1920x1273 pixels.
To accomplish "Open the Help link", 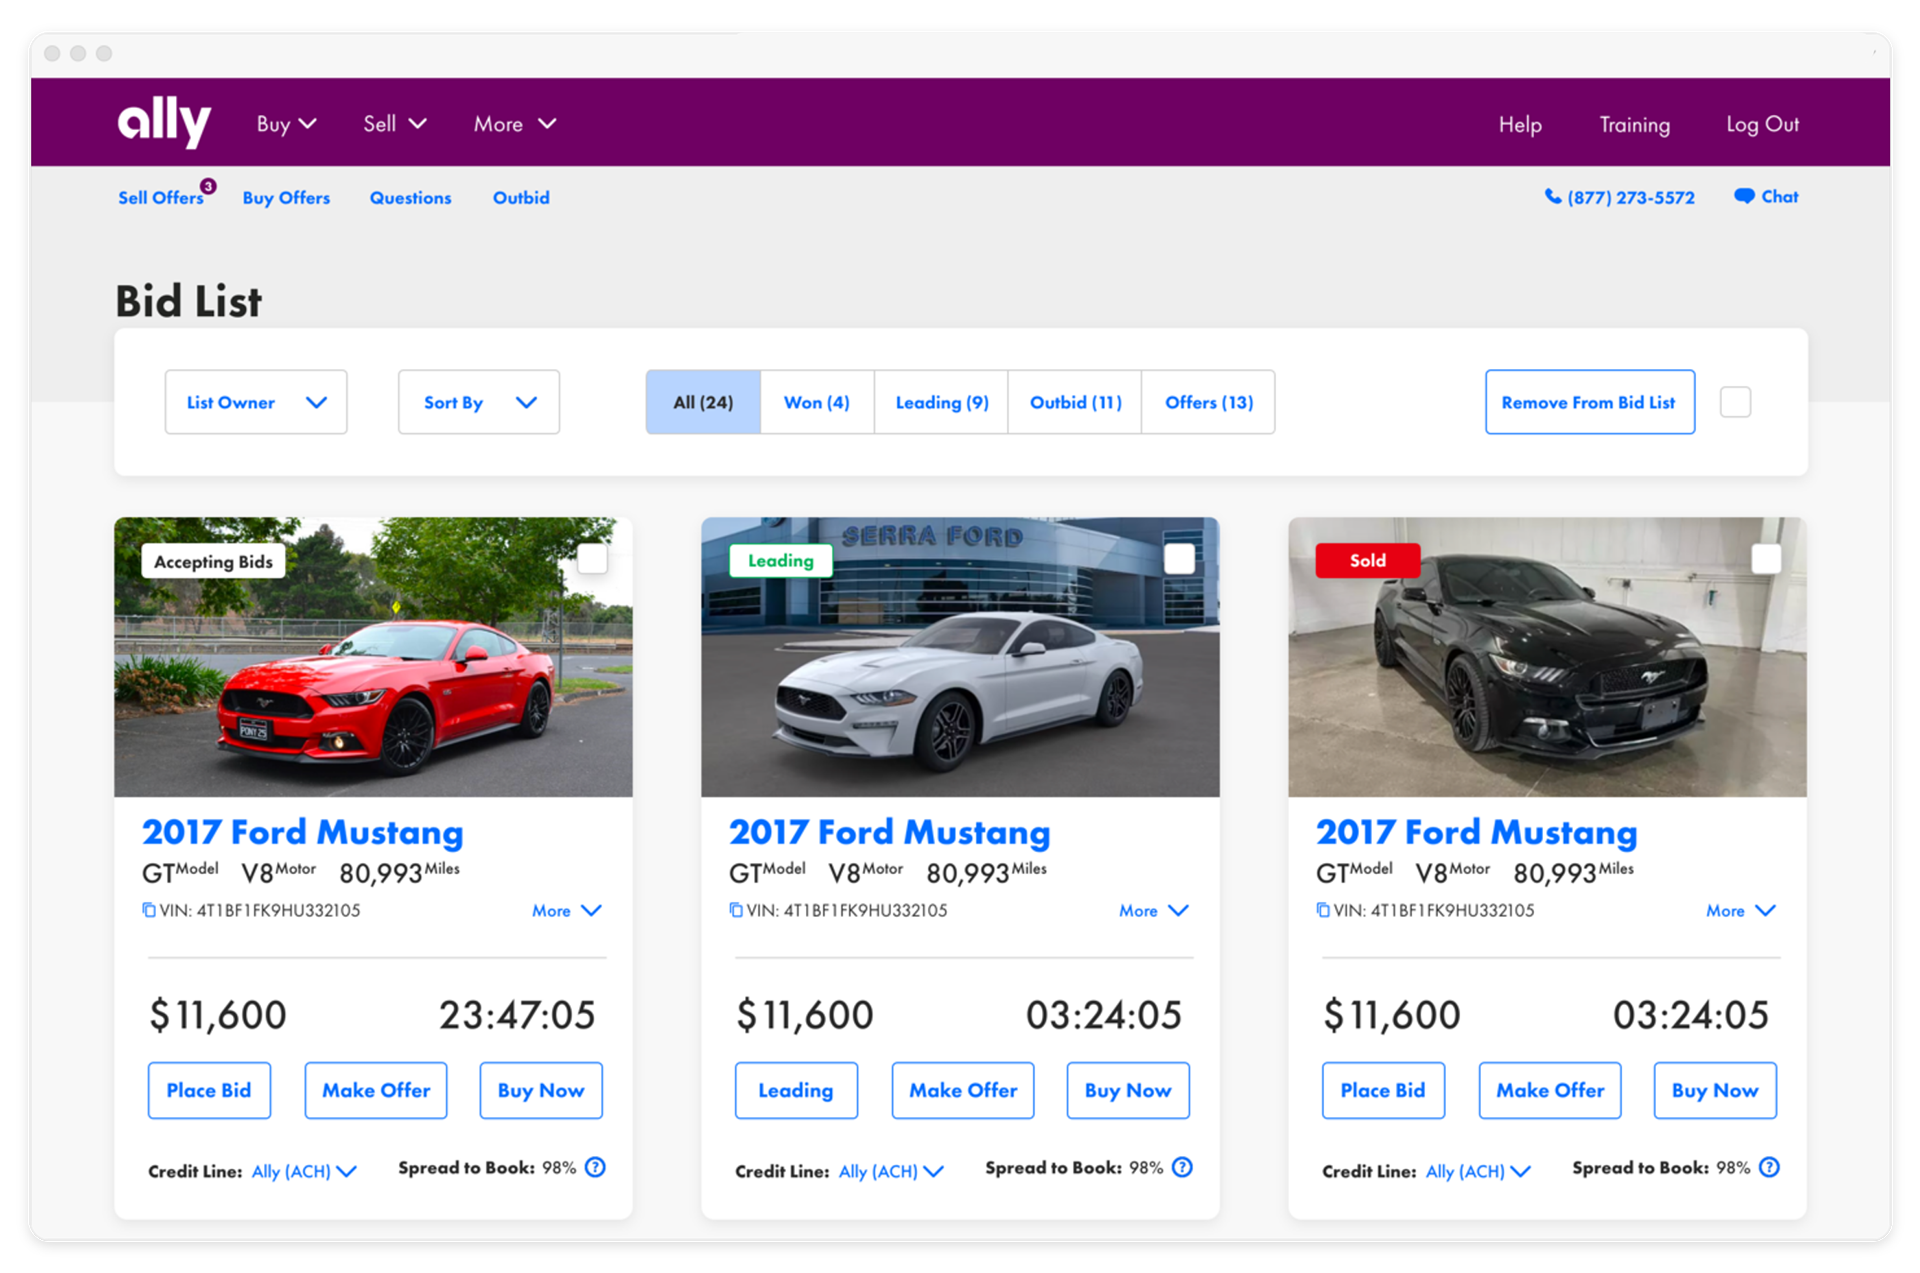I will [1520, 125].
